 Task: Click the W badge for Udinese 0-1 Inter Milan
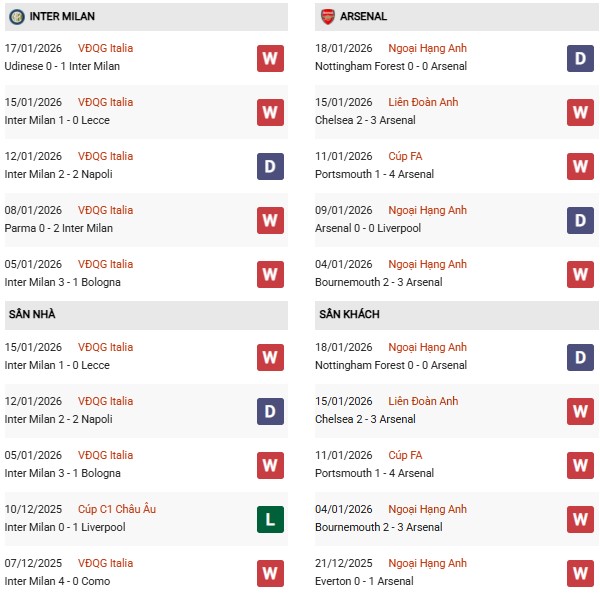pos(270,58)
